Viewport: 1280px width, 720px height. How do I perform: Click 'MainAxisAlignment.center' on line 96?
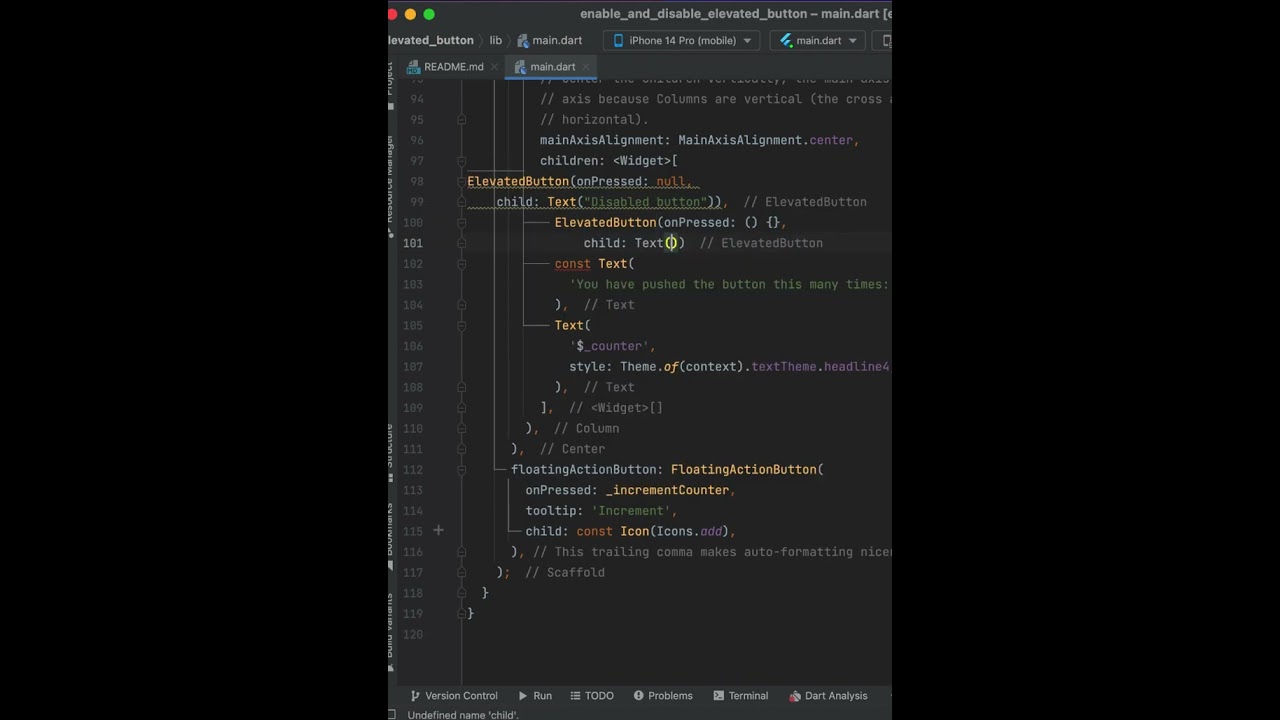pos(768,140)
